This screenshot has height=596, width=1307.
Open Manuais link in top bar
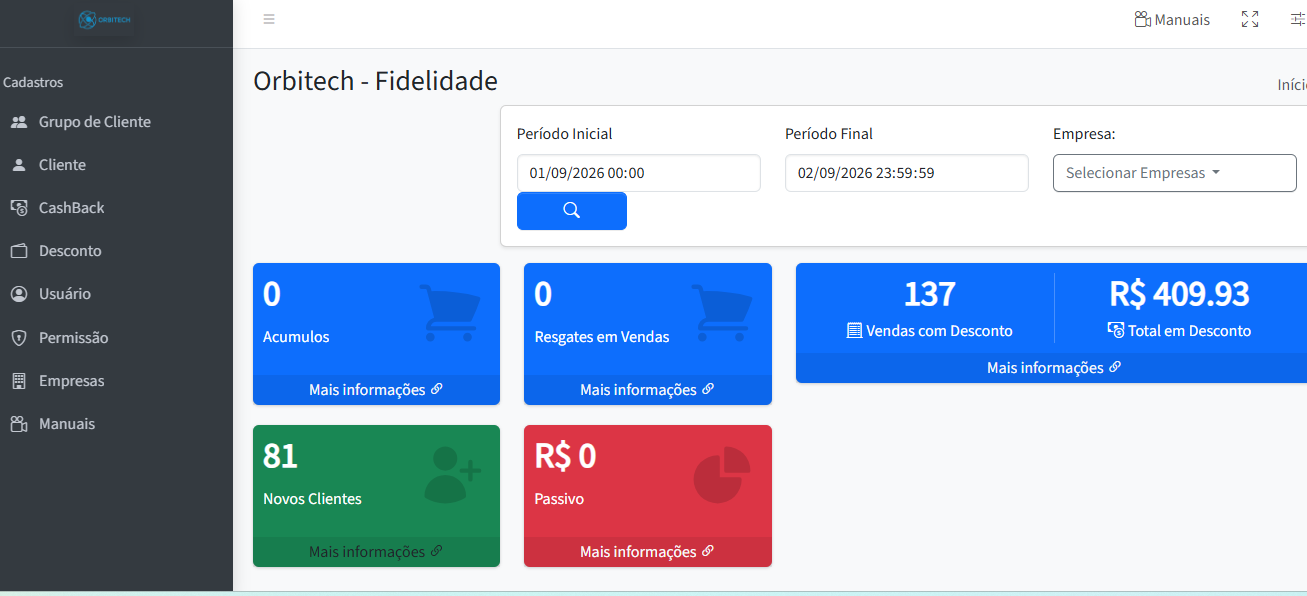1171,20
